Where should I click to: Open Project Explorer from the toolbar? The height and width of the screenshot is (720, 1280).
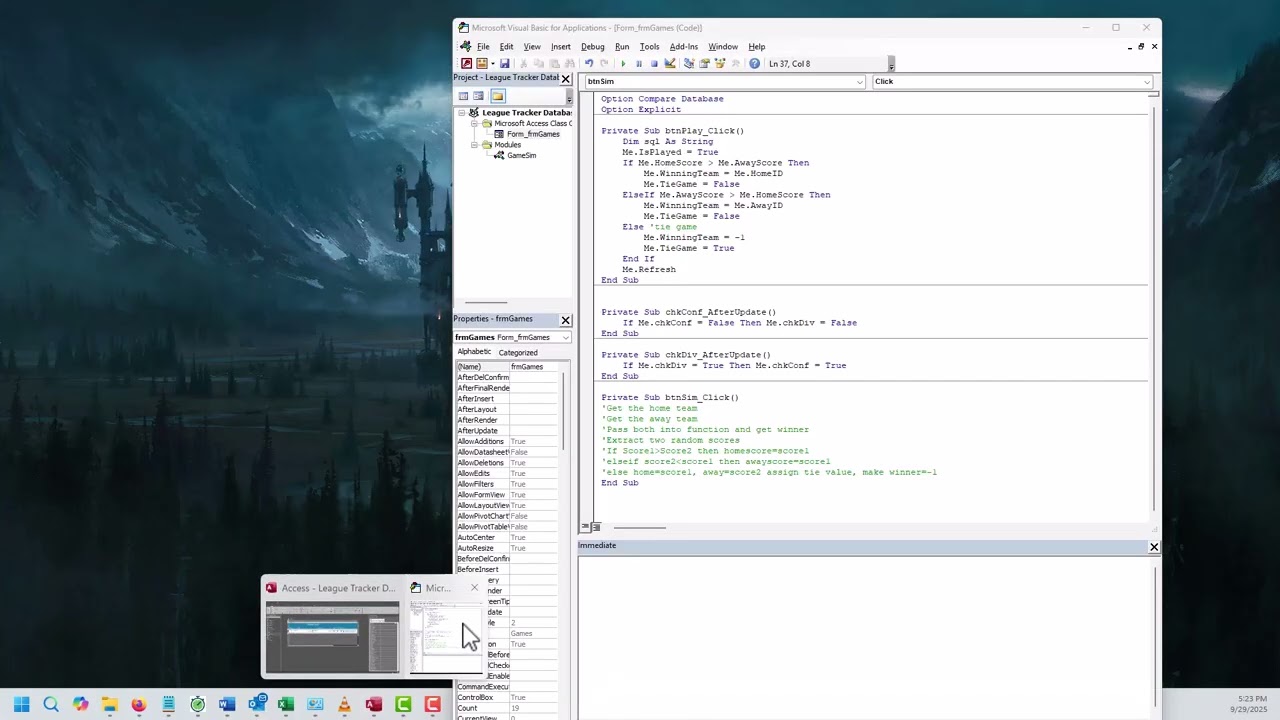[x=689, y=64]
